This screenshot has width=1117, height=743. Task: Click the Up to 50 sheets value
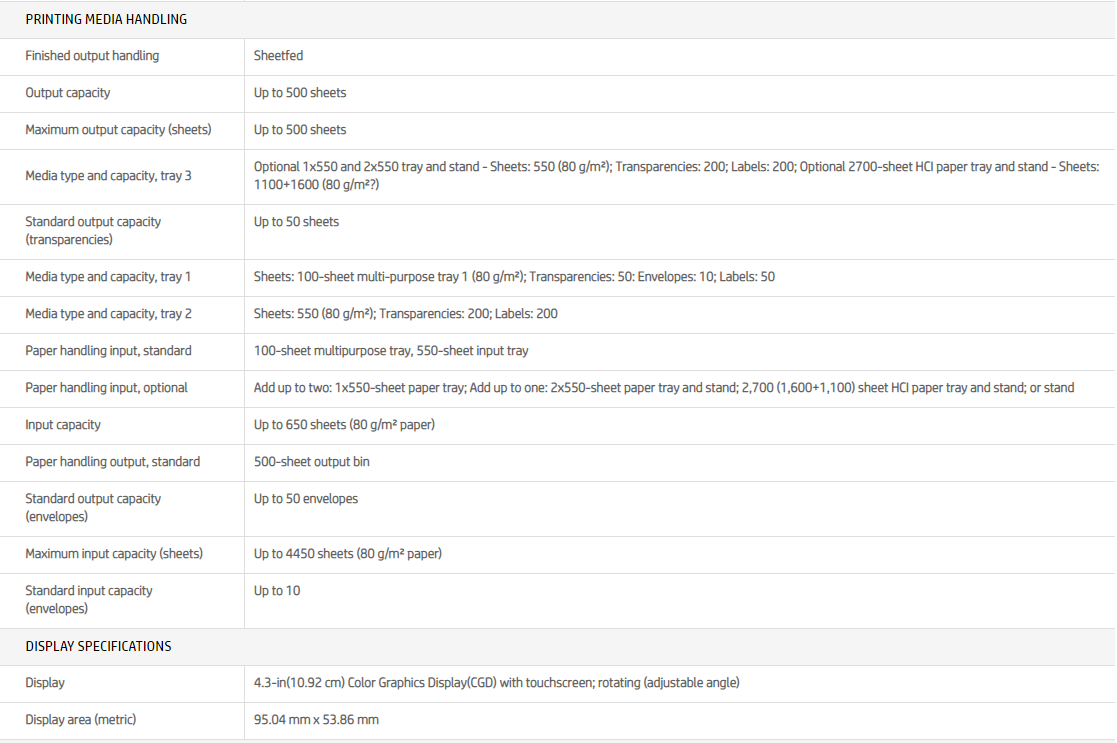[x=296, y=222]
